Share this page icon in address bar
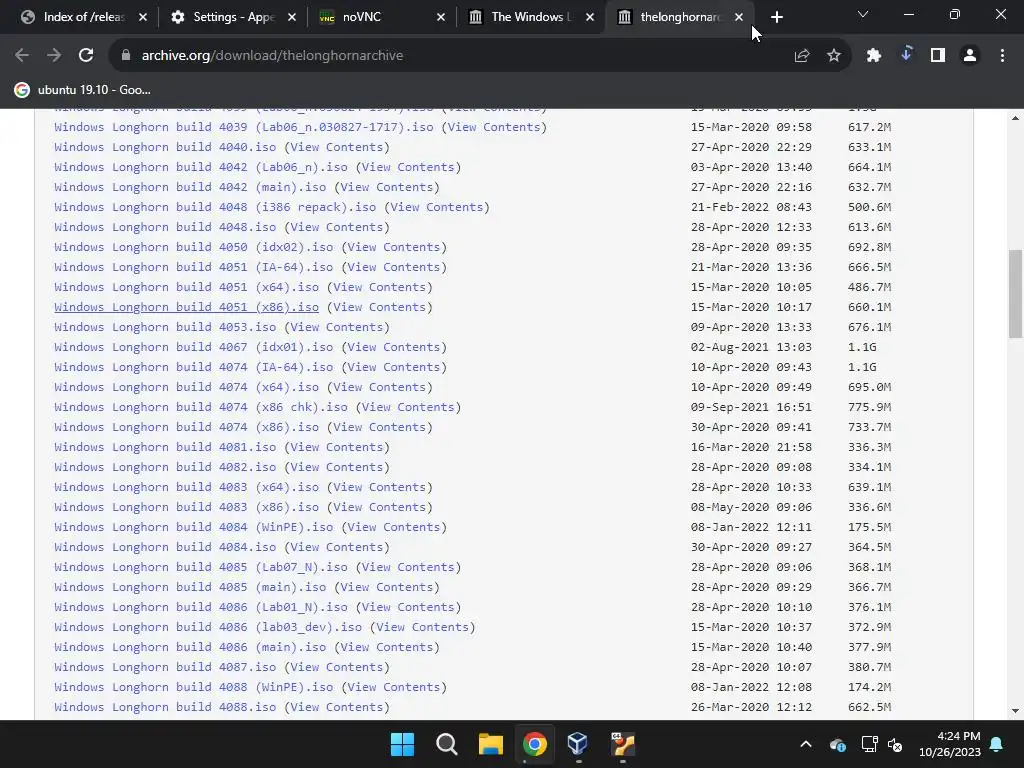 click(x=802, y=56)
